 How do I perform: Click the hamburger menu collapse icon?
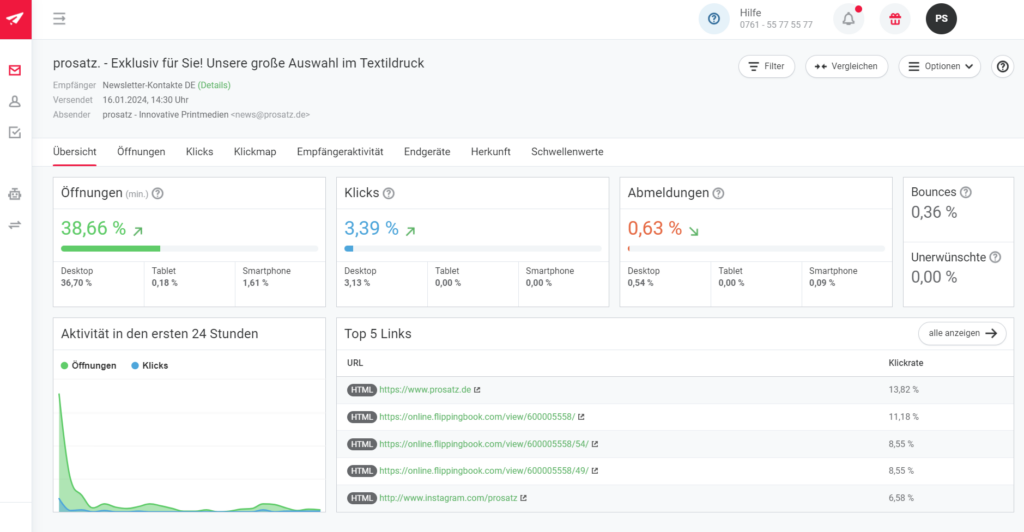point(60,18)
